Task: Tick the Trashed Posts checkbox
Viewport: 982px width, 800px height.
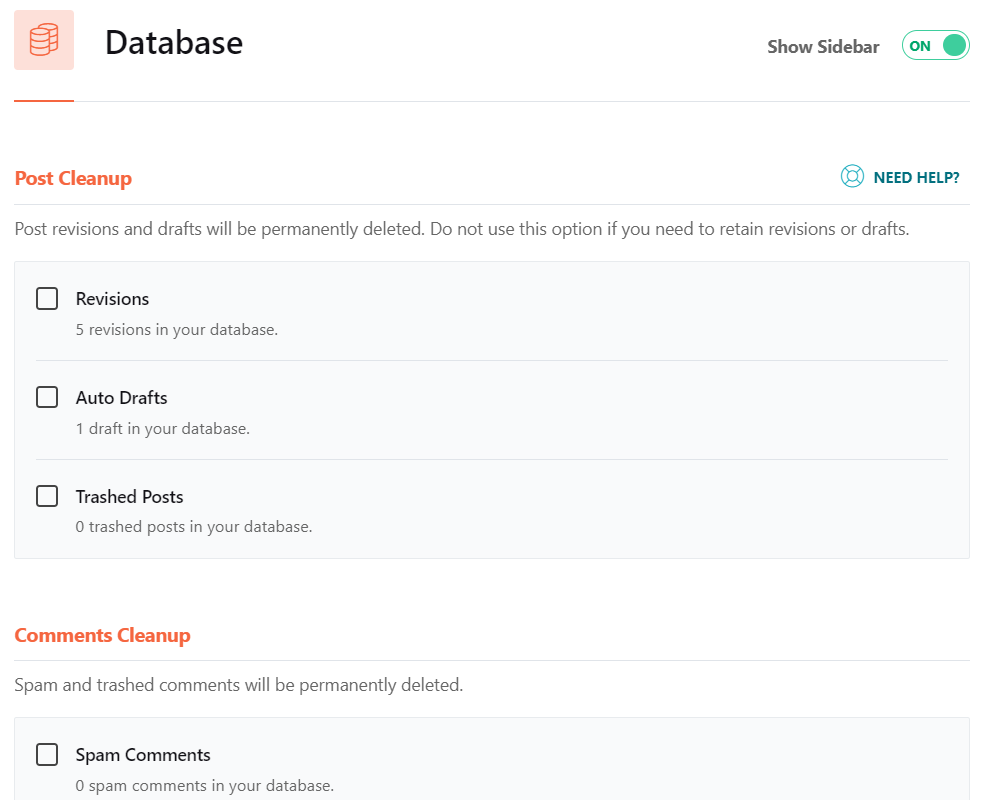Action: (47, 496)
